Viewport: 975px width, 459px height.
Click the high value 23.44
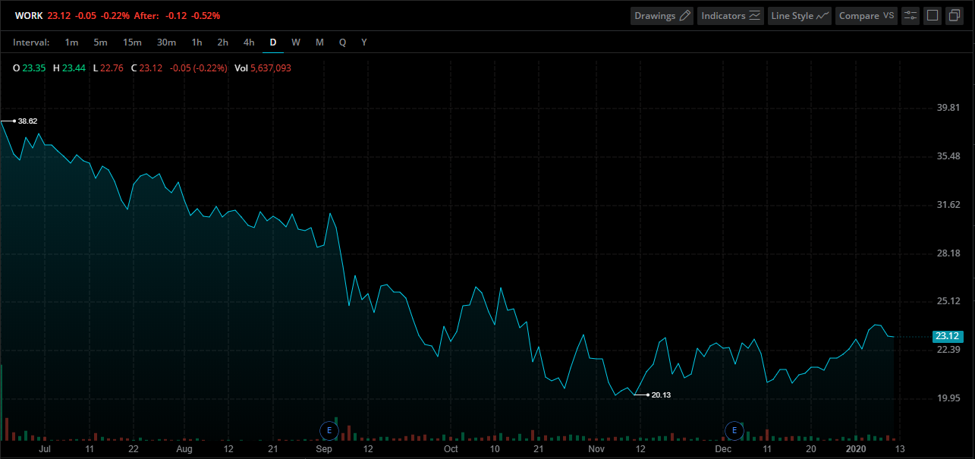(74, 68)
